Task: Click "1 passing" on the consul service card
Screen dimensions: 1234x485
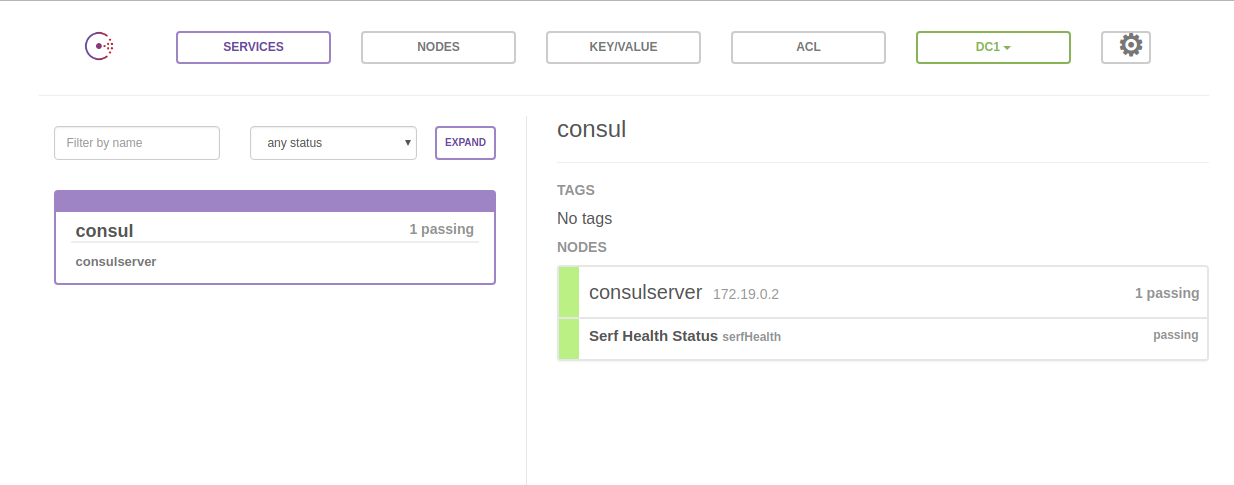Action: pyautogui.click(x=441, y=229)
